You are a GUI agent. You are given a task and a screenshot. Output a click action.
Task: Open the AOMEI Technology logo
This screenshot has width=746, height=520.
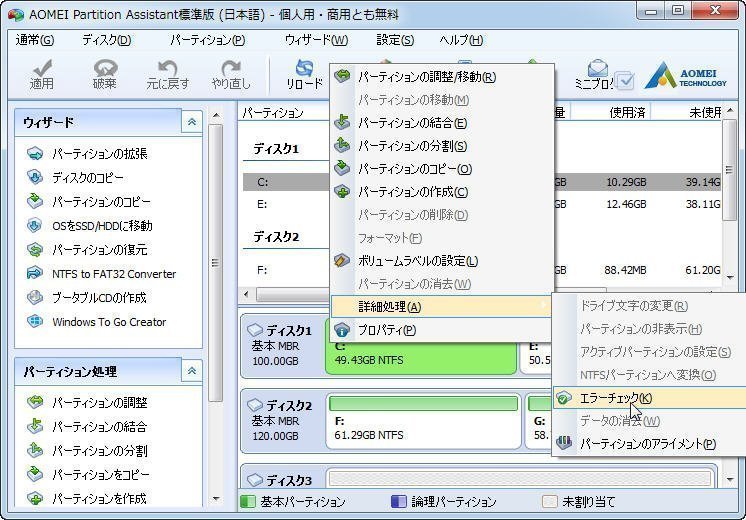685,76
